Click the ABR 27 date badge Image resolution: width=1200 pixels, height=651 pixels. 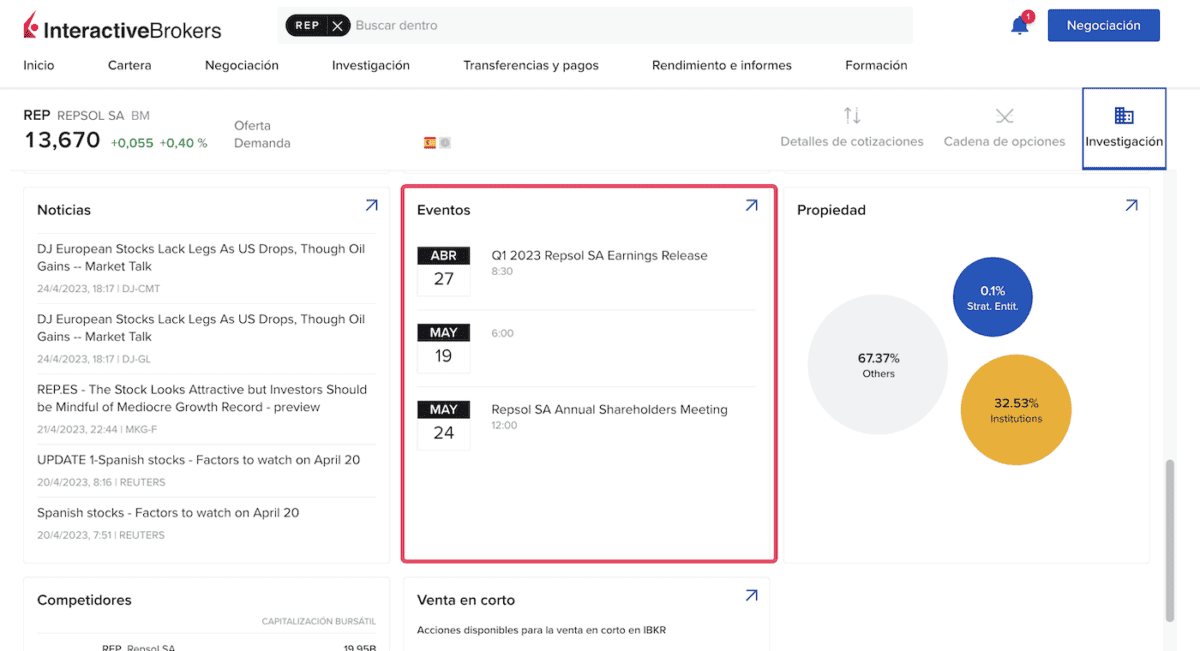click(443, 270)
